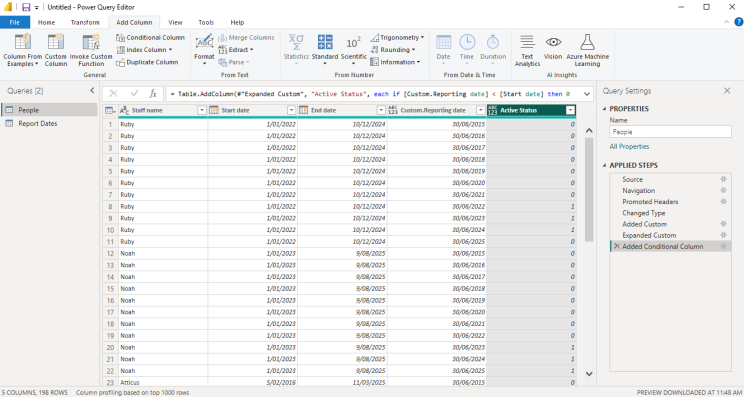
Task: Open Custom.Reporting date filter dropdown
Action: (481, 110)
